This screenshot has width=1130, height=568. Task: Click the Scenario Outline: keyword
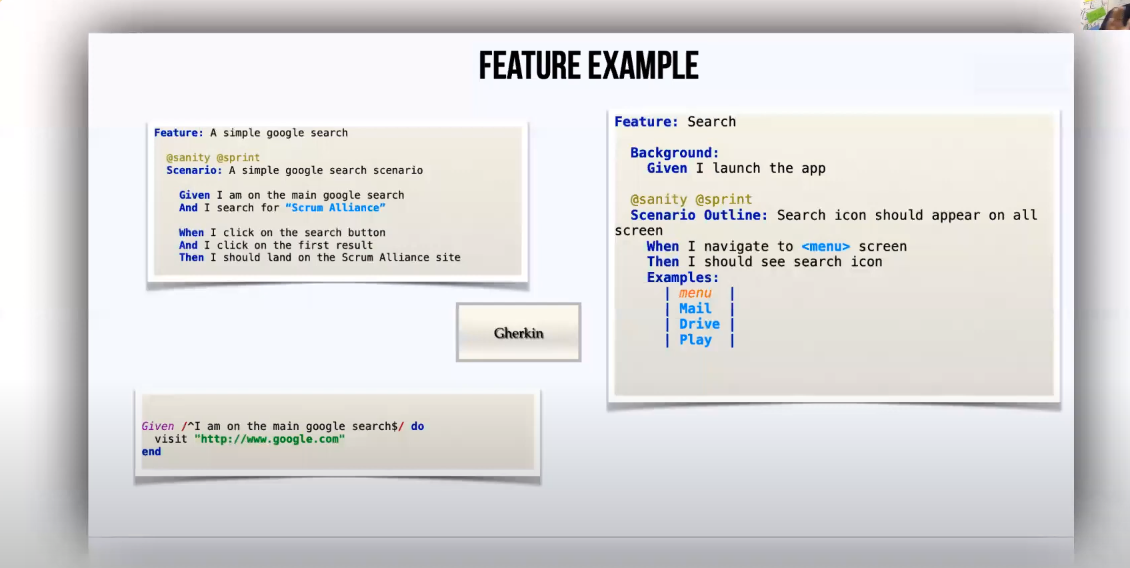[x=699, y=215]
